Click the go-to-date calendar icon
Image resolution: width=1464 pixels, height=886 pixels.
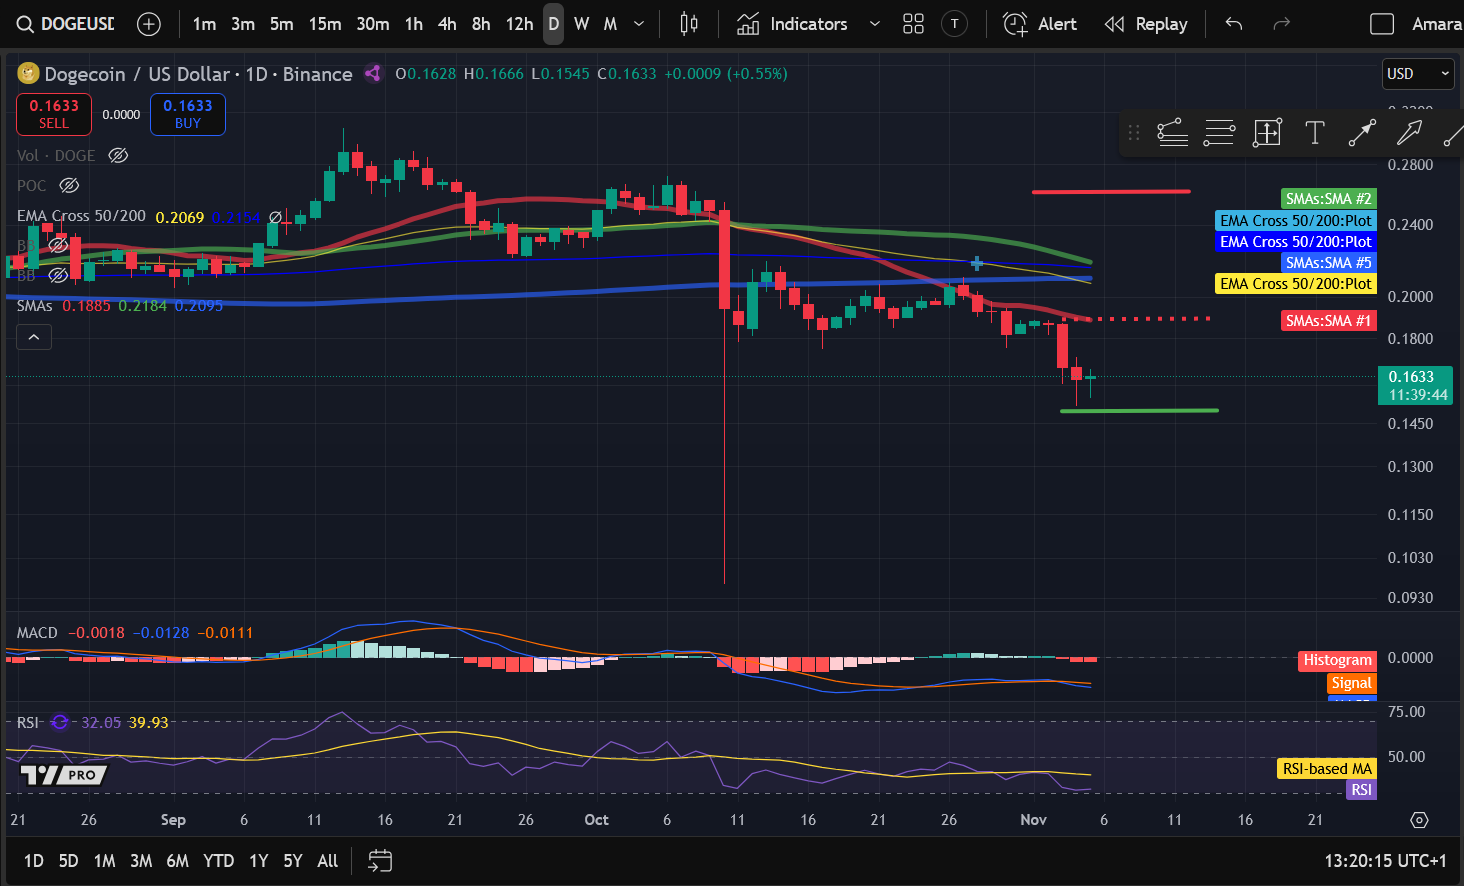[379, 860]
